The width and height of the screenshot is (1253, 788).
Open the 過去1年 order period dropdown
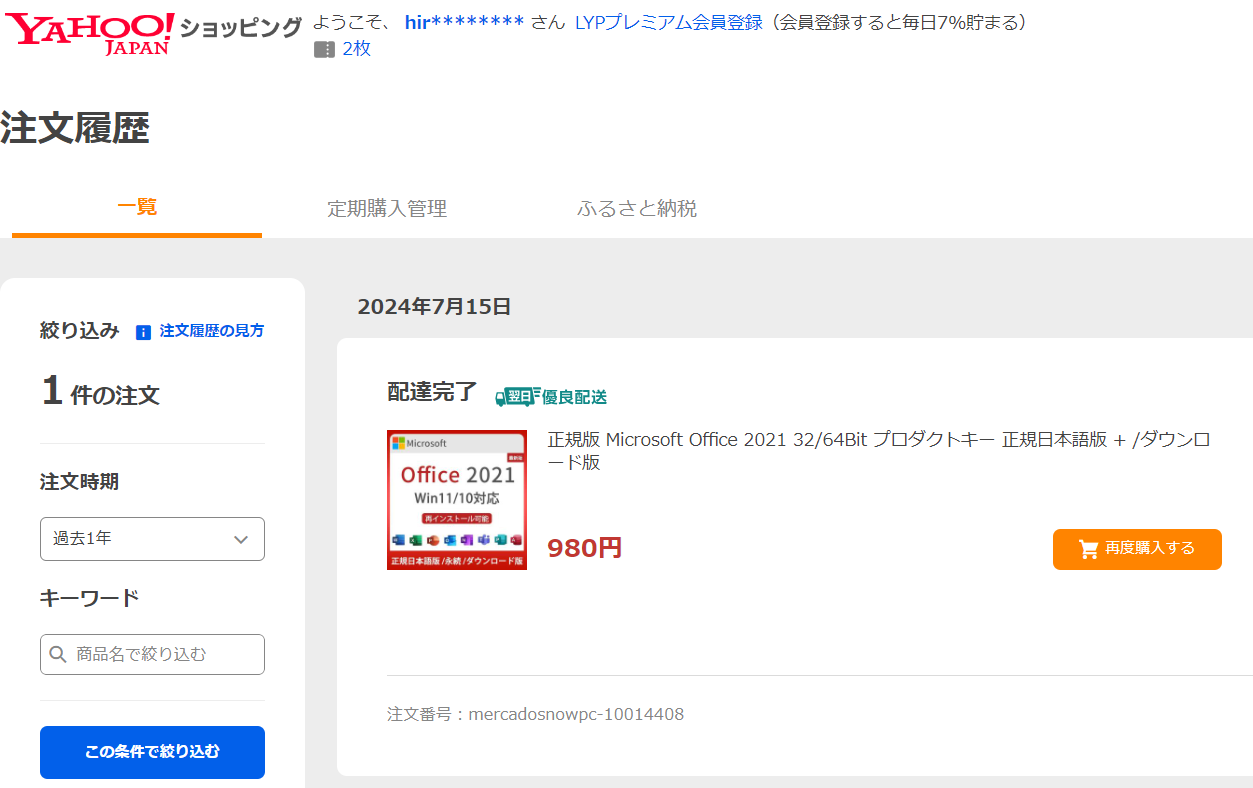pos(152,539)
